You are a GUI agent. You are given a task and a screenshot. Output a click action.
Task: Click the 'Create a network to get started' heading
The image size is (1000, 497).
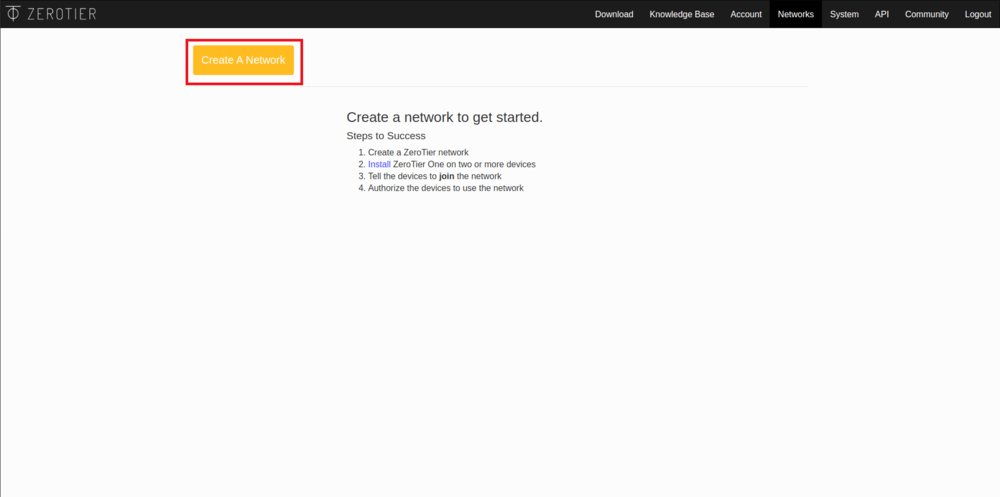click(444, 117)
